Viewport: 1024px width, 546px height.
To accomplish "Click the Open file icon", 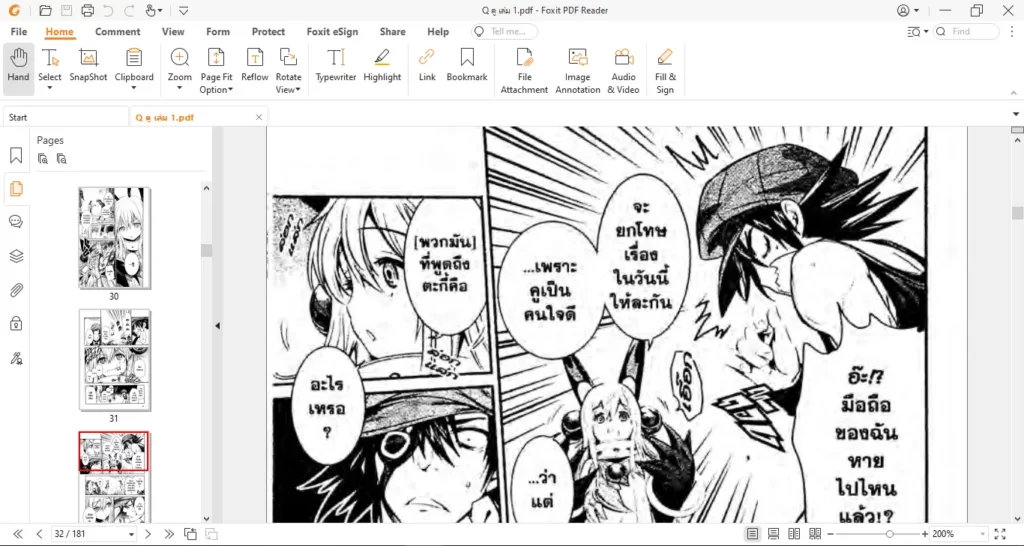I will click(45, 10).
